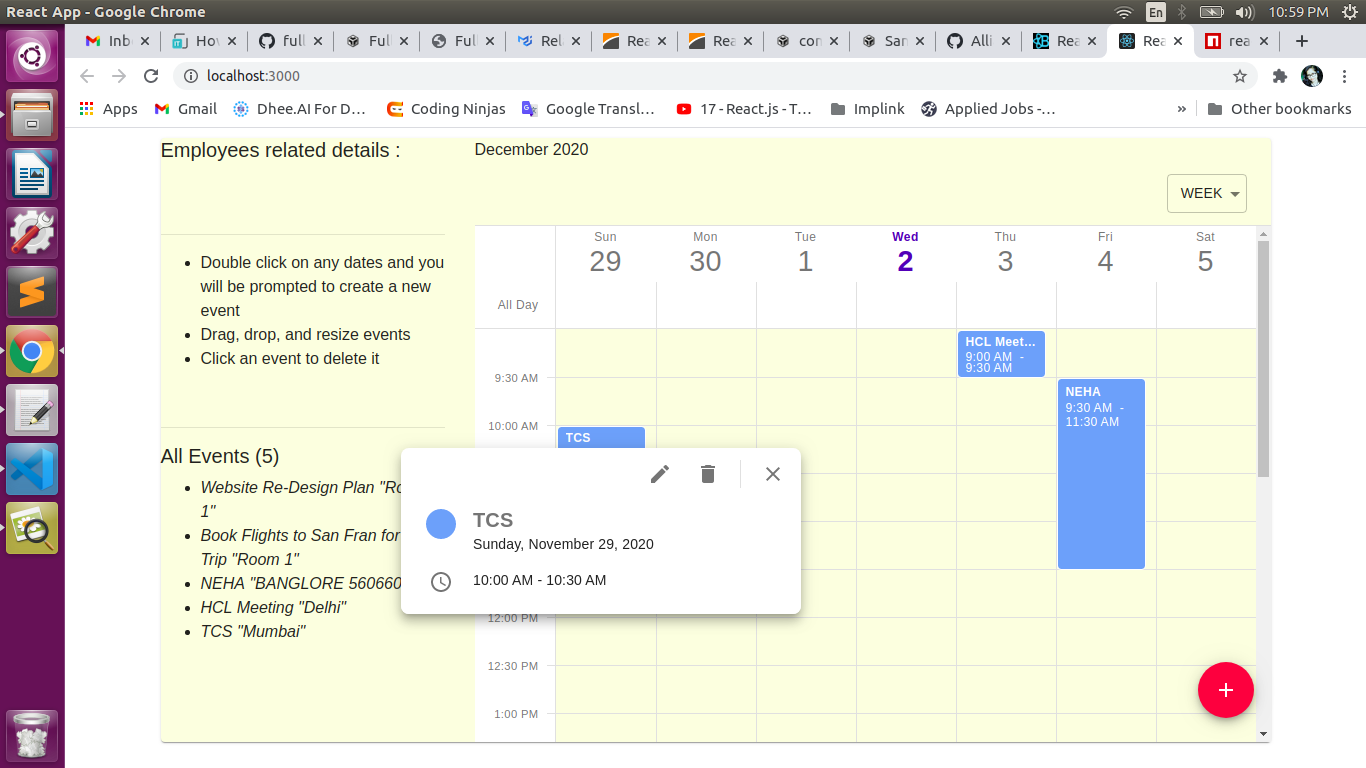
Task: Open the Chrome browser icon in Ubuntu dock
Action: [x=31, y=351]
